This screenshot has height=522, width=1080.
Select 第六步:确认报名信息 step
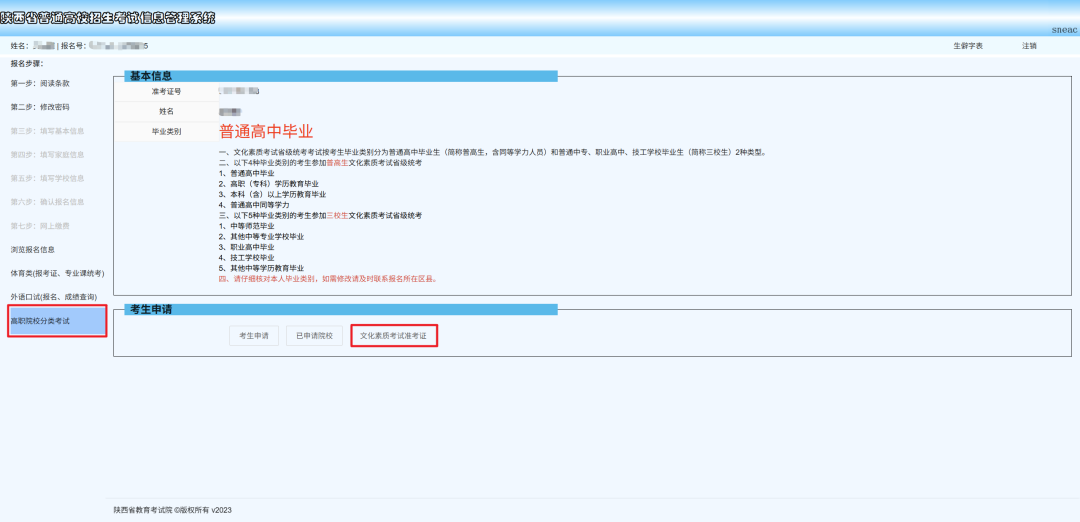tap(47, 202)
